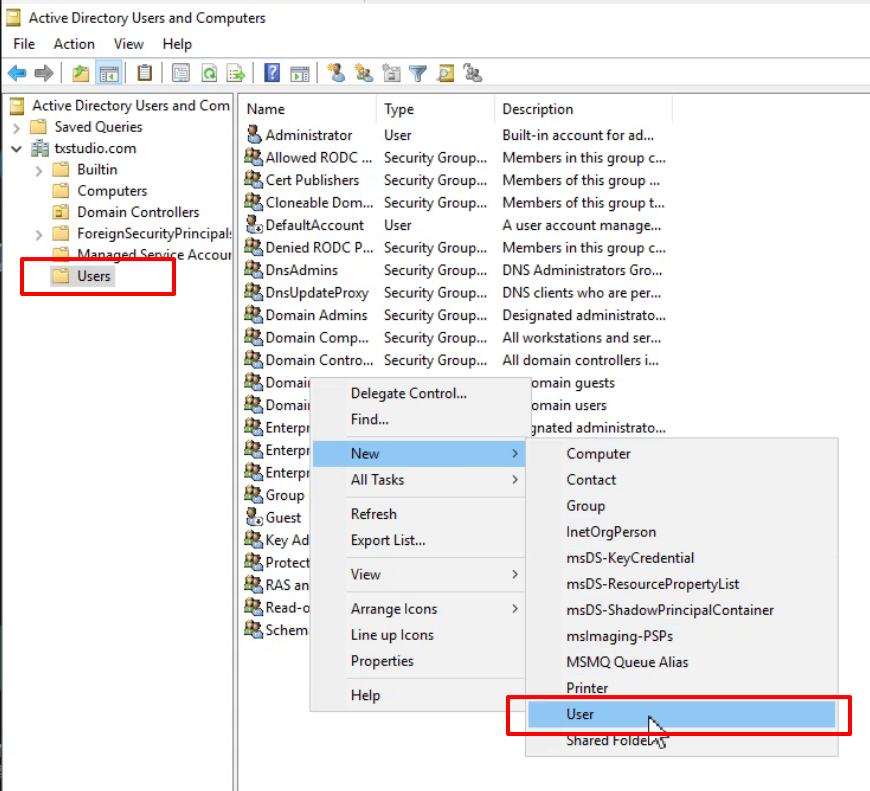Select Computer in the New submenu
The image size is (870, 791).
pyautogui.click(x=681, y=453)
